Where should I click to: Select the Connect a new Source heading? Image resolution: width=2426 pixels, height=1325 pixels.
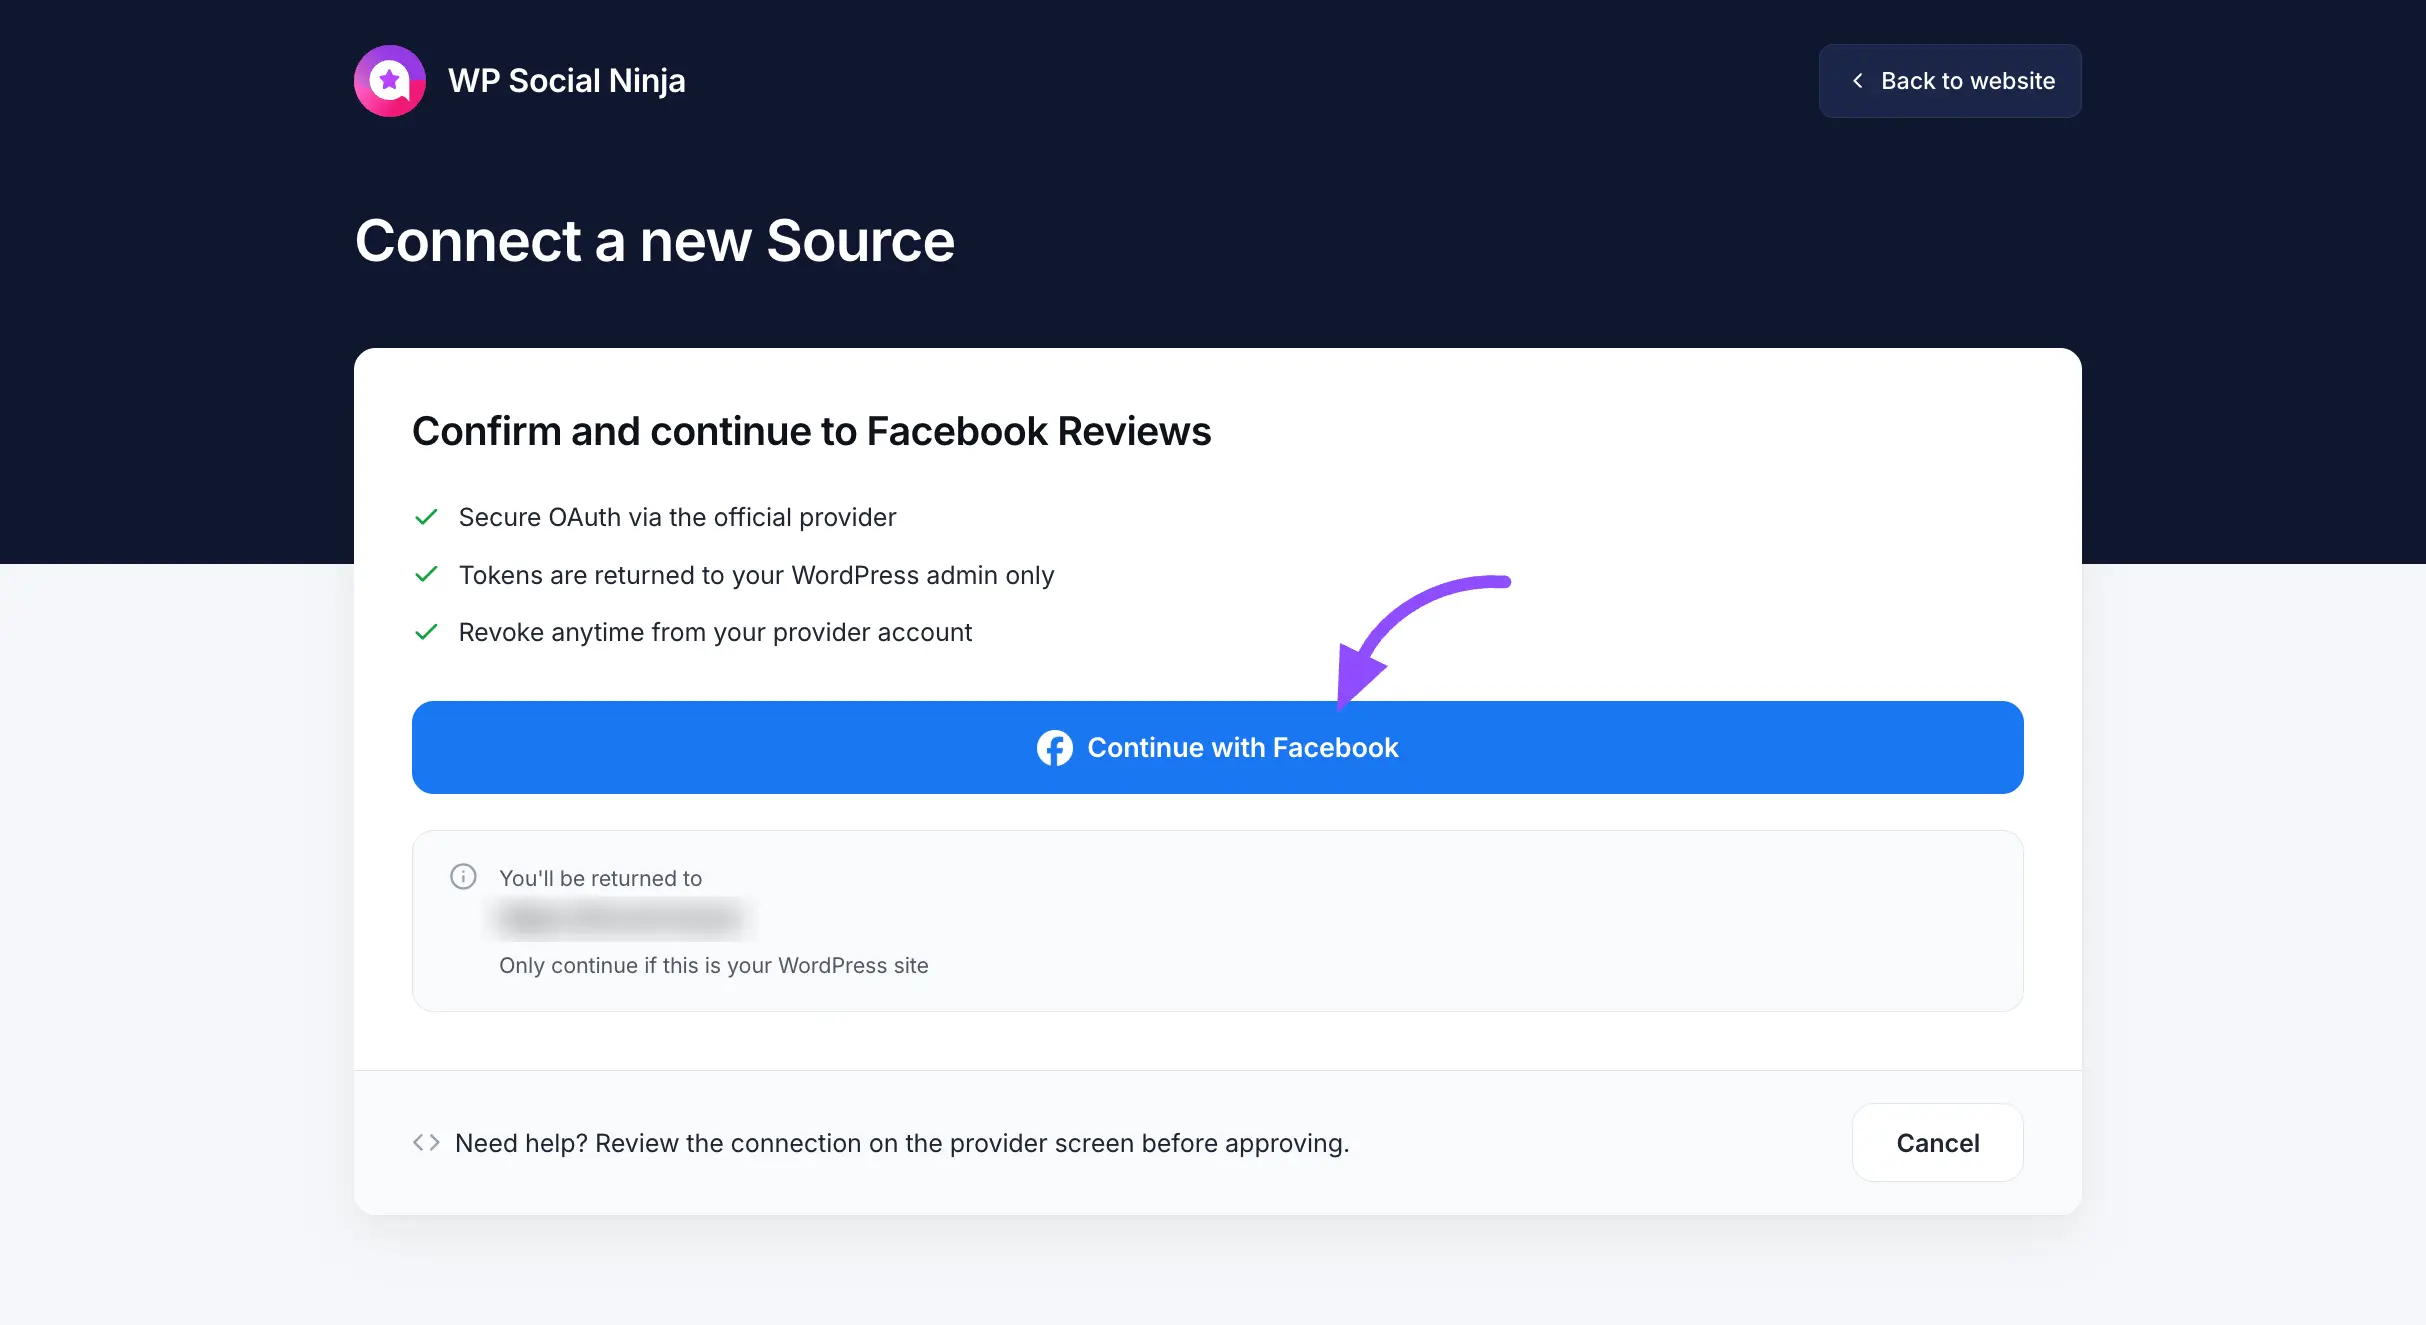coord(655,241)
